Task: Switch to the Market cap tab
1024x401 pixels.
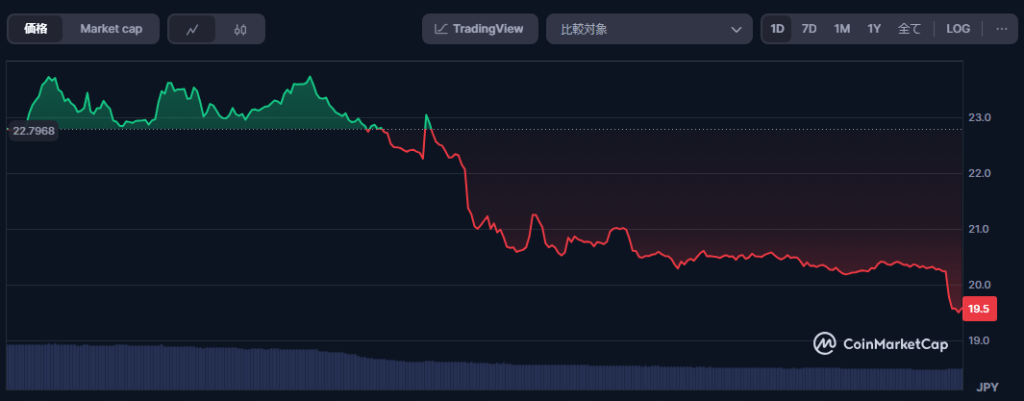Action: click(x=111, y=29)
